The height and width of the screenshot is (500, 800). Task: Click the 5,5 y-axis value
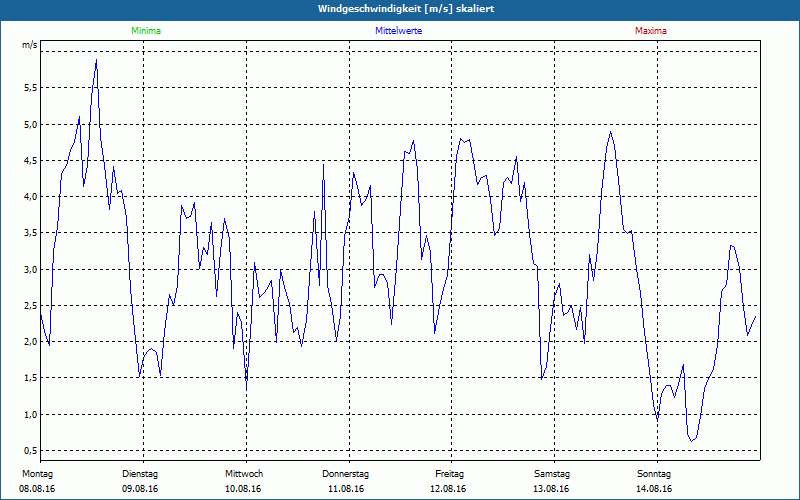coord(31,88)
